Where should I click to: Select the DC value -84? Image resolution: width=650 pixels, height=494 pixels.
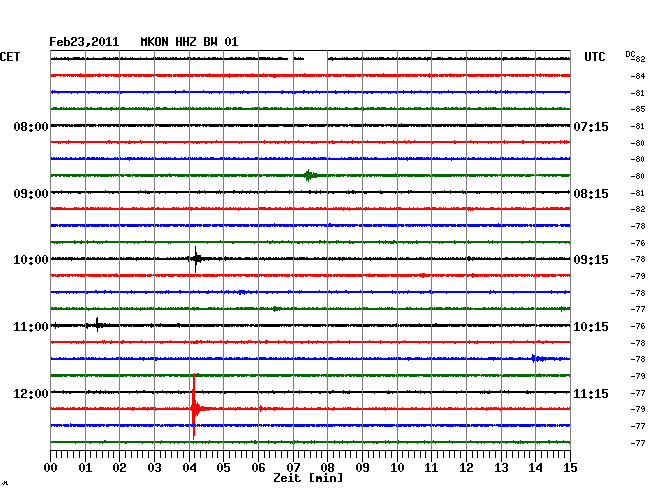click(x=638, y=76)
